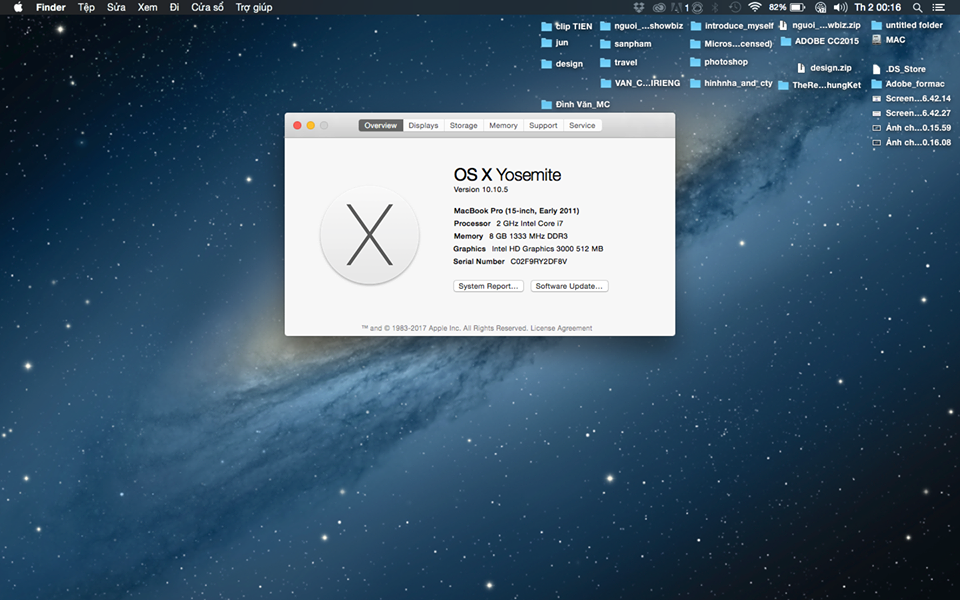Open the Dropbox menu bar icon
The image size is (960, 600).
(x=640, y=7)
